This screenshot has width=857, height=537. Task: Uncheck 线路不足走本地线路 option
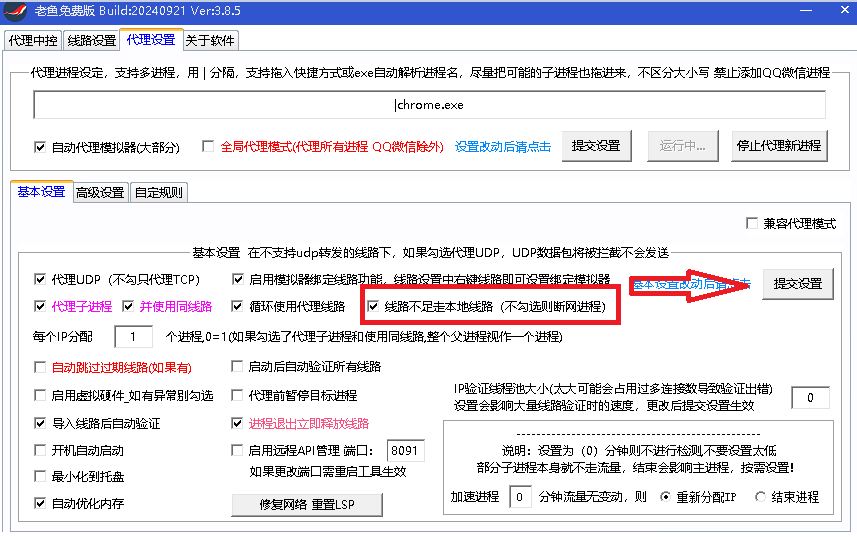coord(374,307)
